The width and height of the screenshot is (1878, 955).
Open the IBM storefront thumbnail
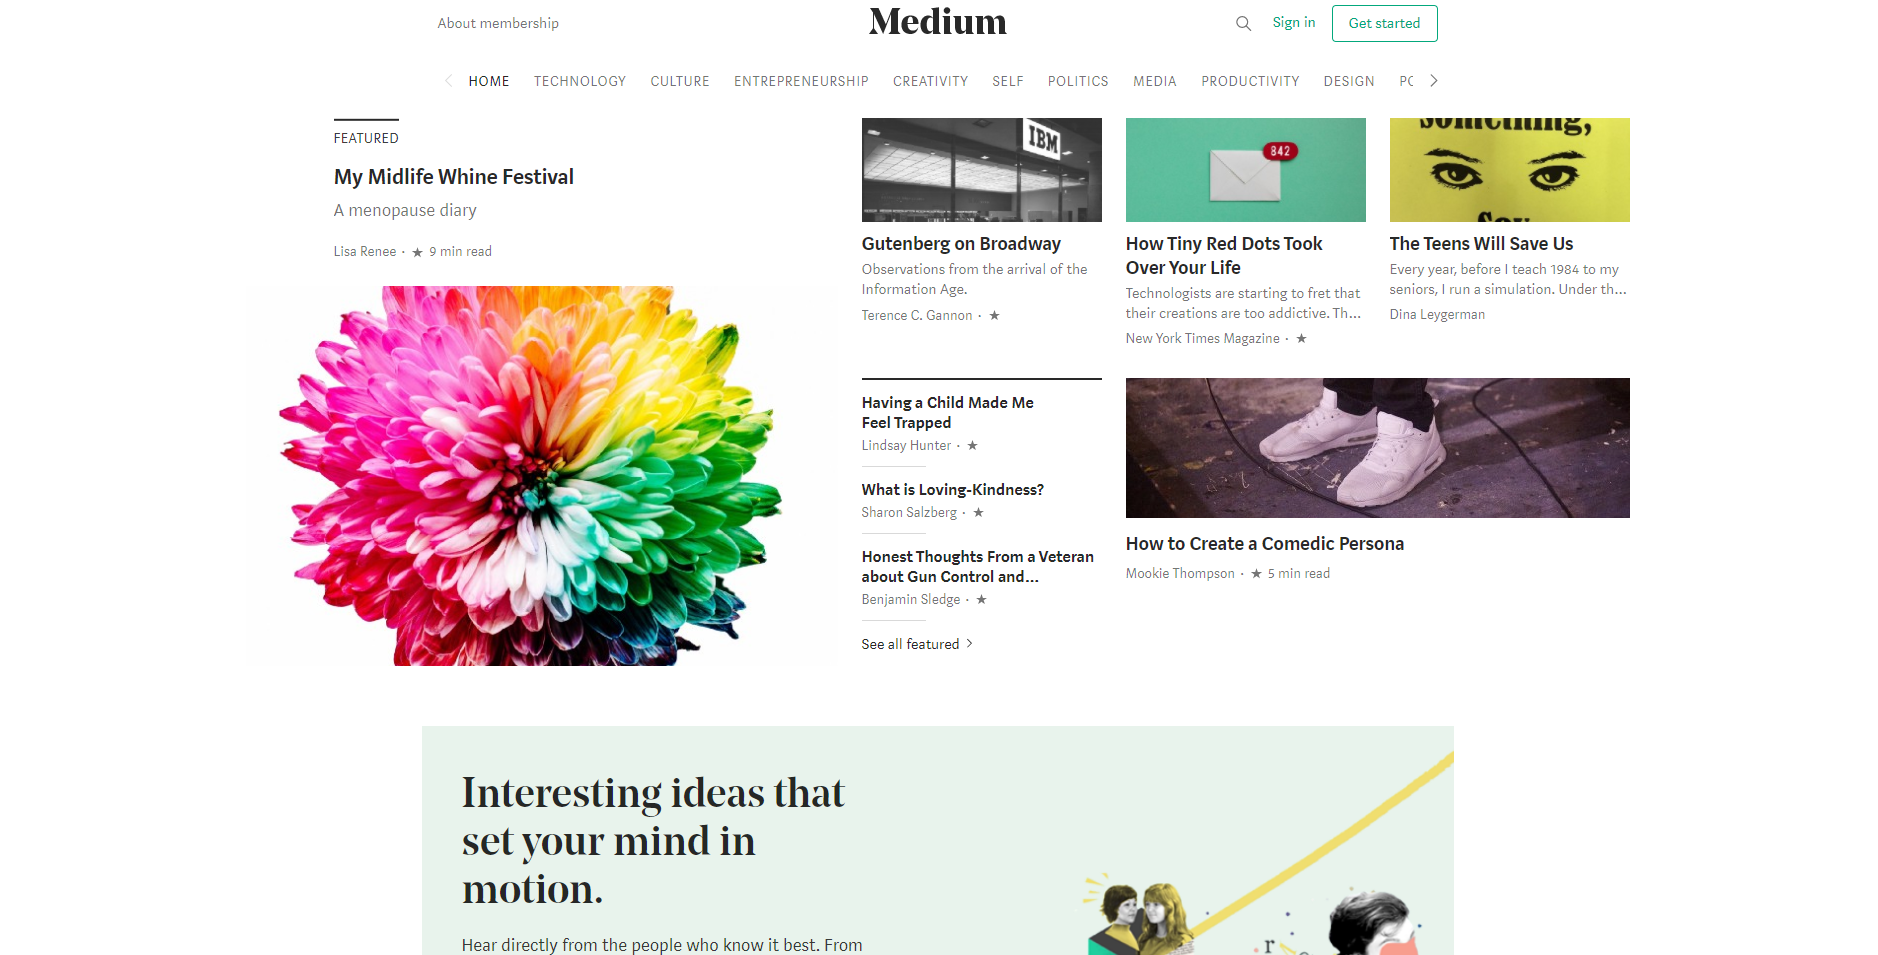[982, 170]
